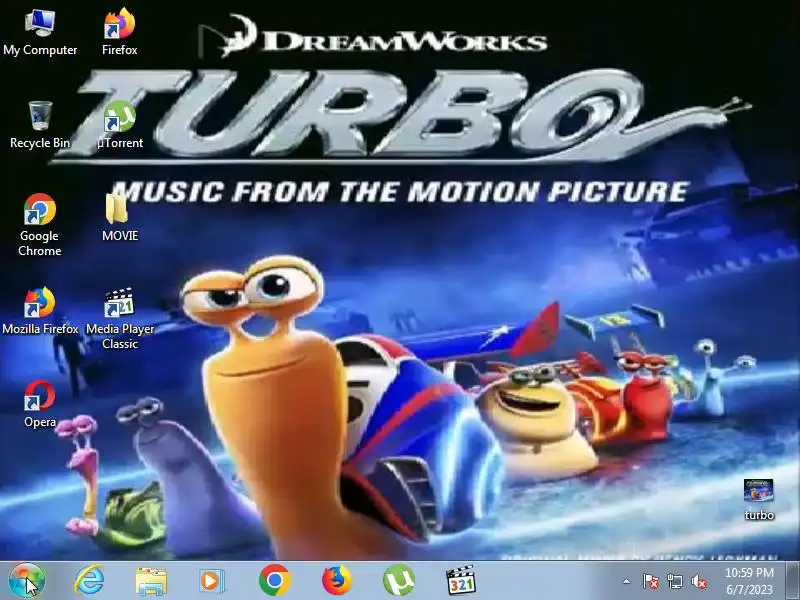The width and height of the screenshot is (800, 600).
Task: Select the MOVIE folder on the desktop
Action: coord(120,218)
